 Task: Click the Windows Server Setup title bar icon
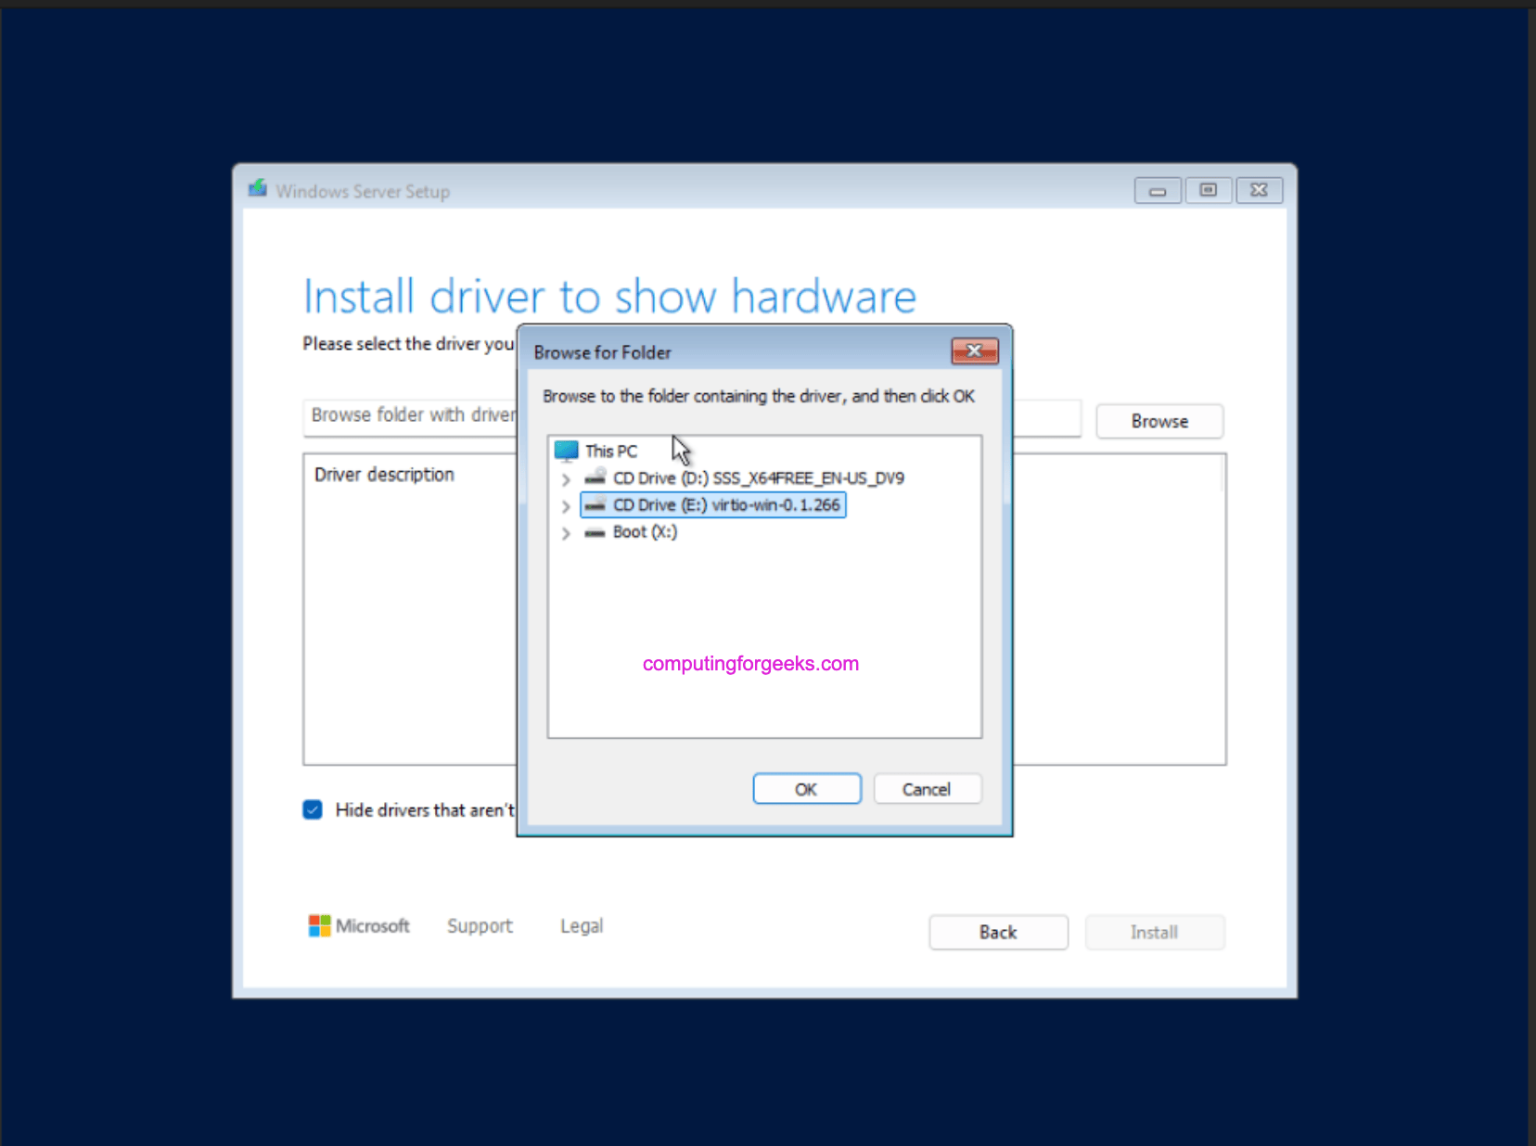pyautogui.click(x=257, y=188)
